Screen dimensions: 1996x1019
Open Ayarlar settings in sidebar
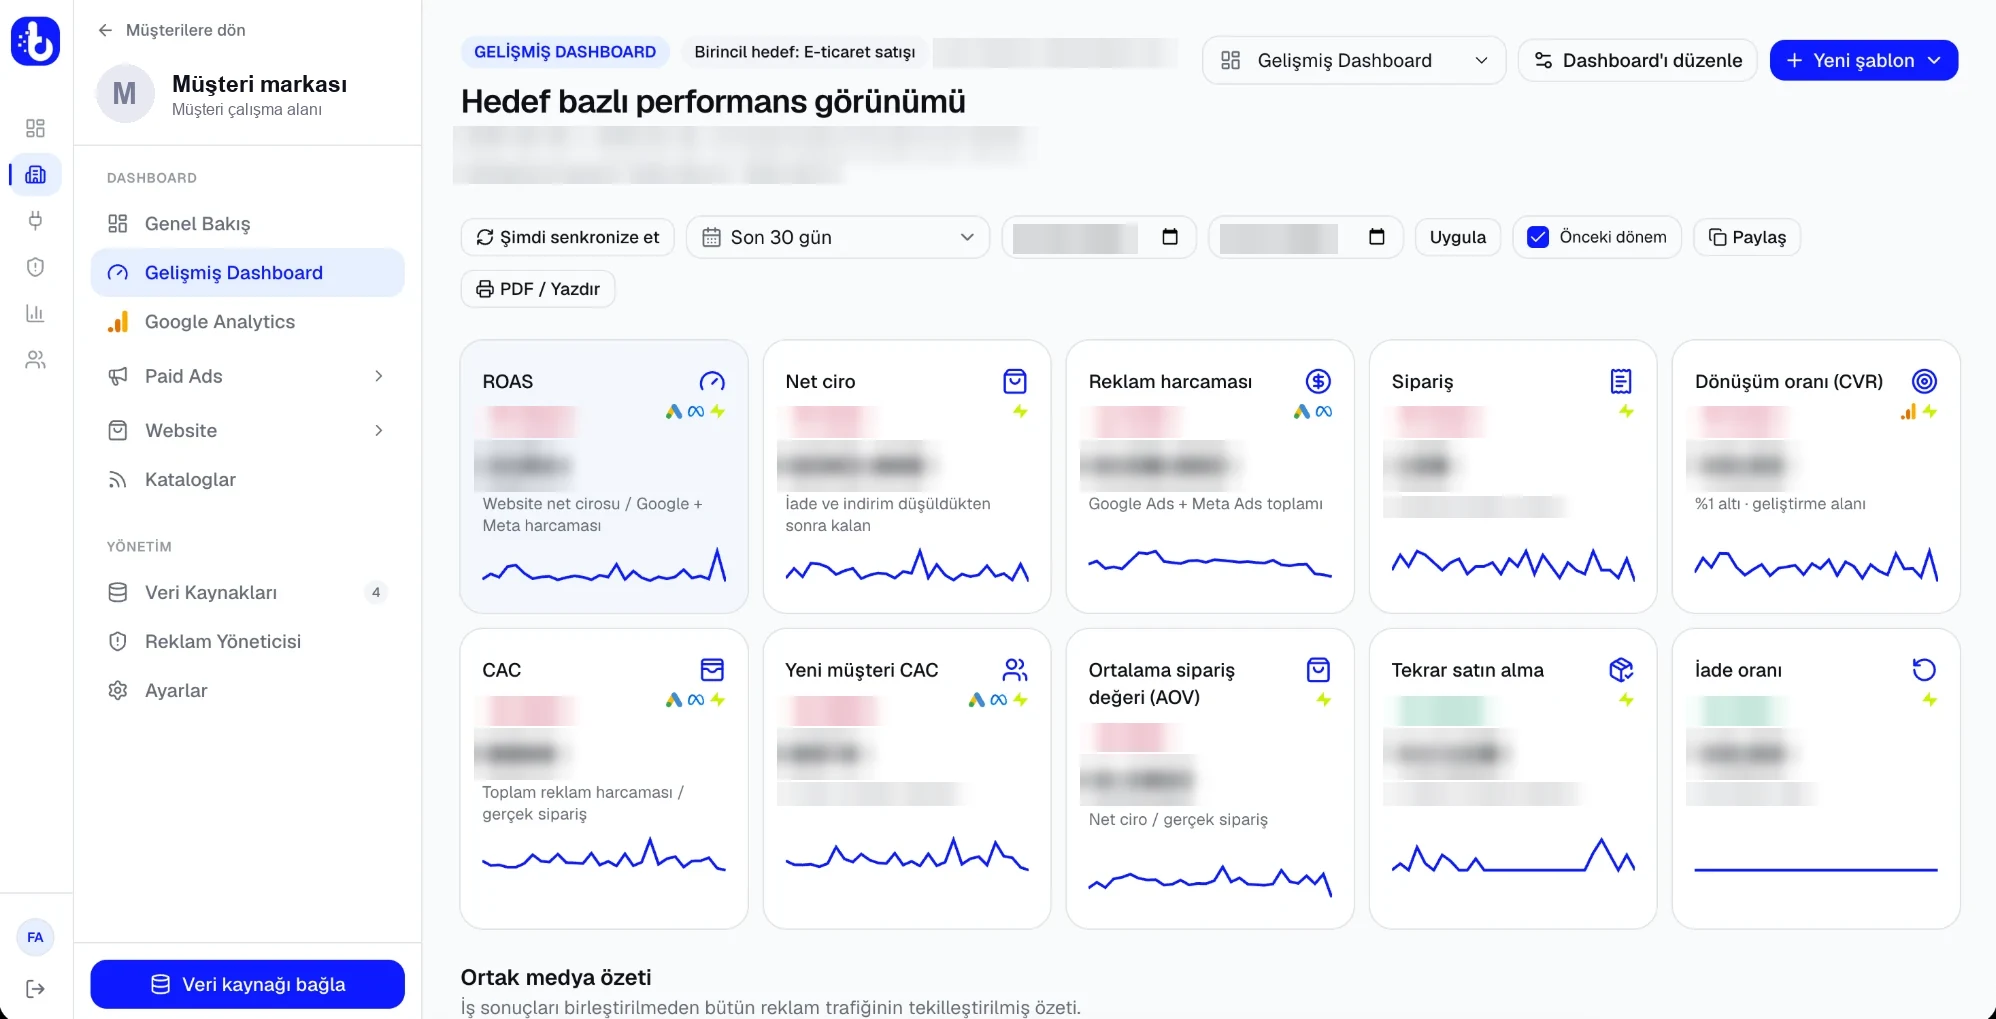(248, 691)
